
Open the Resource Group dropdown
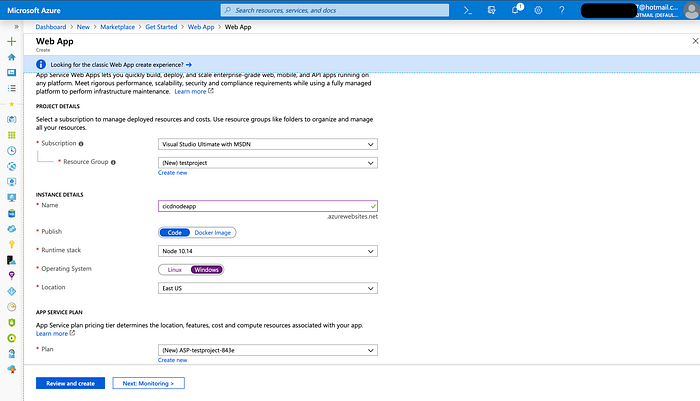tap(268, 163)
